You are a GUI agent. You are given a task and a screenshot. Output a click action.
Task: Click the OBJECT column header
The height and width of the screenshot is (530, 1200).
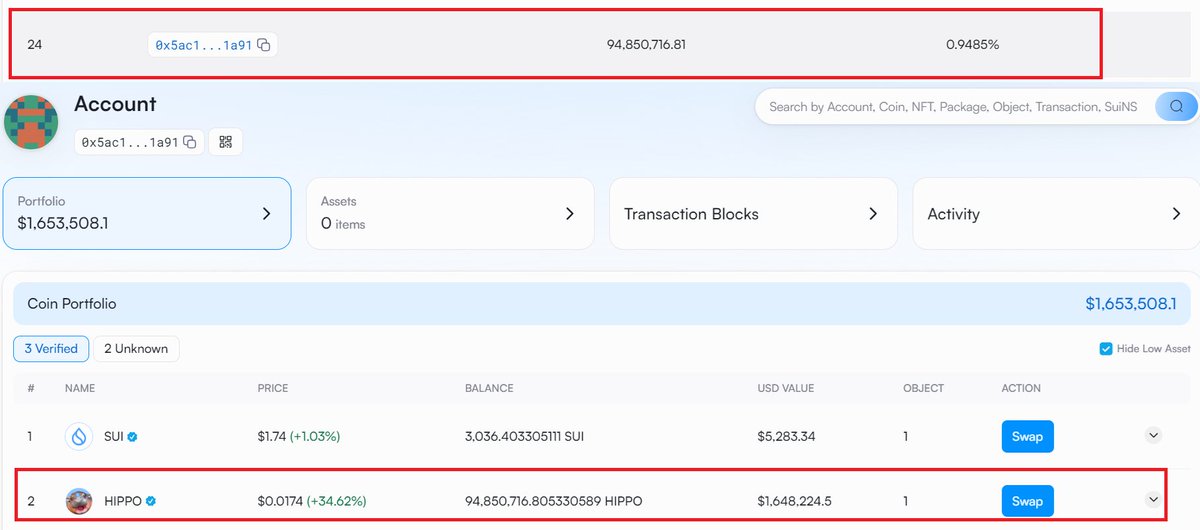[x=923, y=388]
